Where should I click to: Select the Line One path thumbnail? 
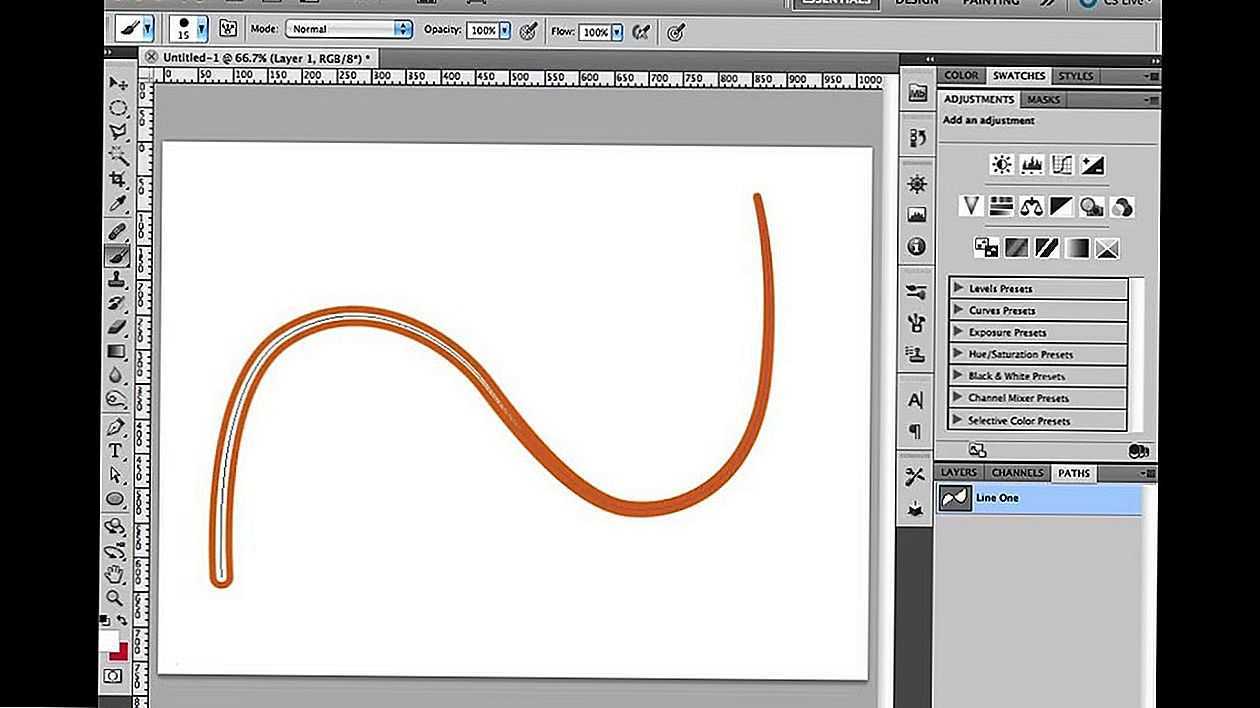click(955, 498)
